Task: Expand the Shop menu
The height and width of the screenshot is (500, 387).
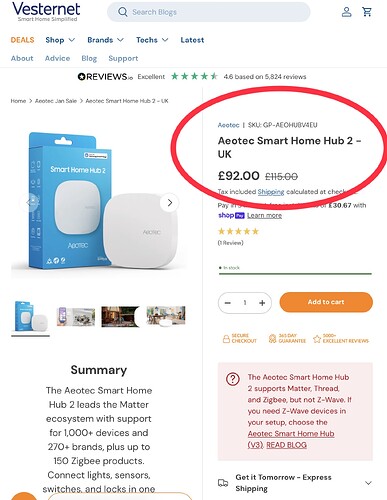Action: (x=60, y=40)
